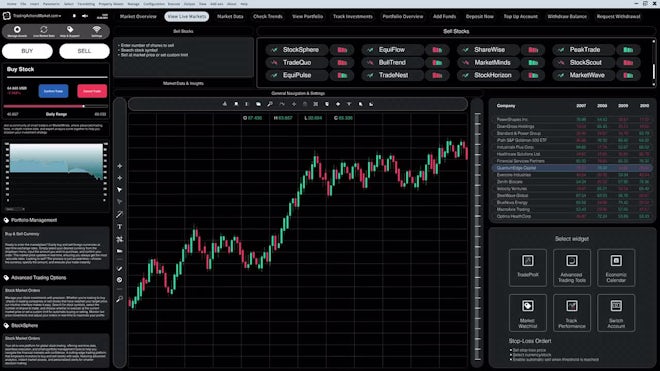Viewport: 660px width, 371px height.
Task: Switch to View Live Markets tab
Action: [186, 16]
